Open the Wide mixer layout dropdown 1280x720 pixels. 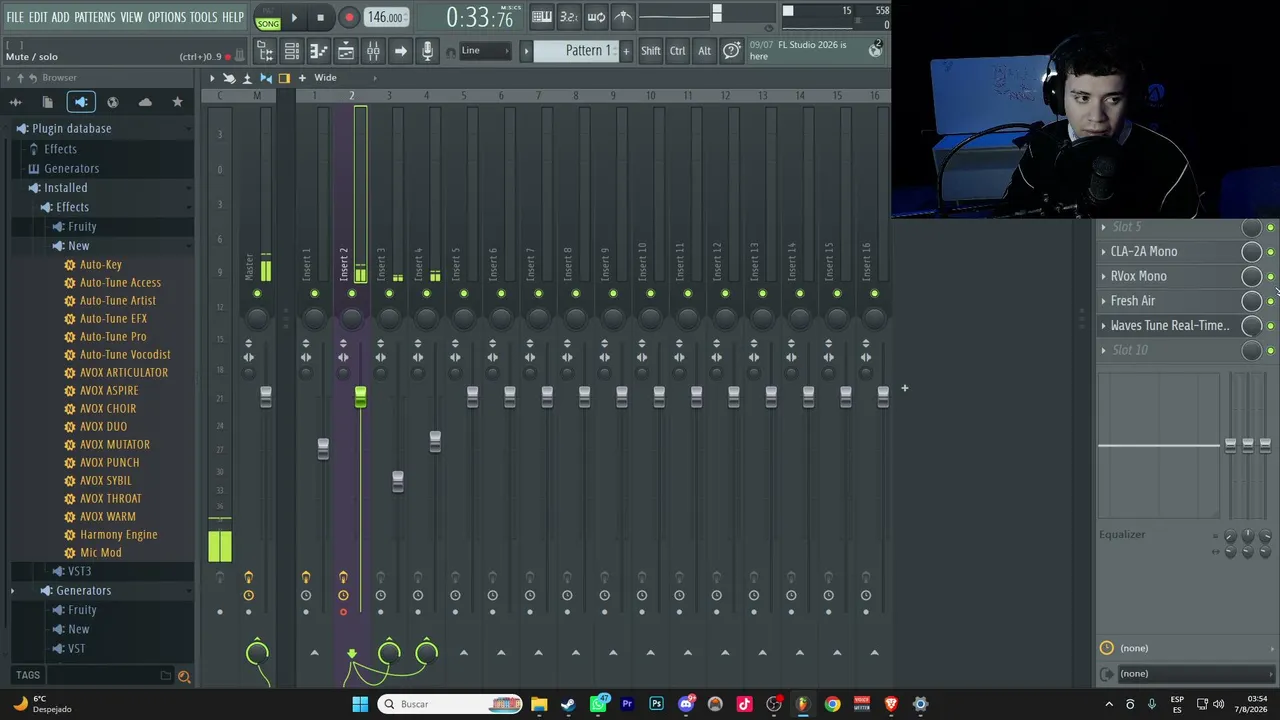[344, 78]
